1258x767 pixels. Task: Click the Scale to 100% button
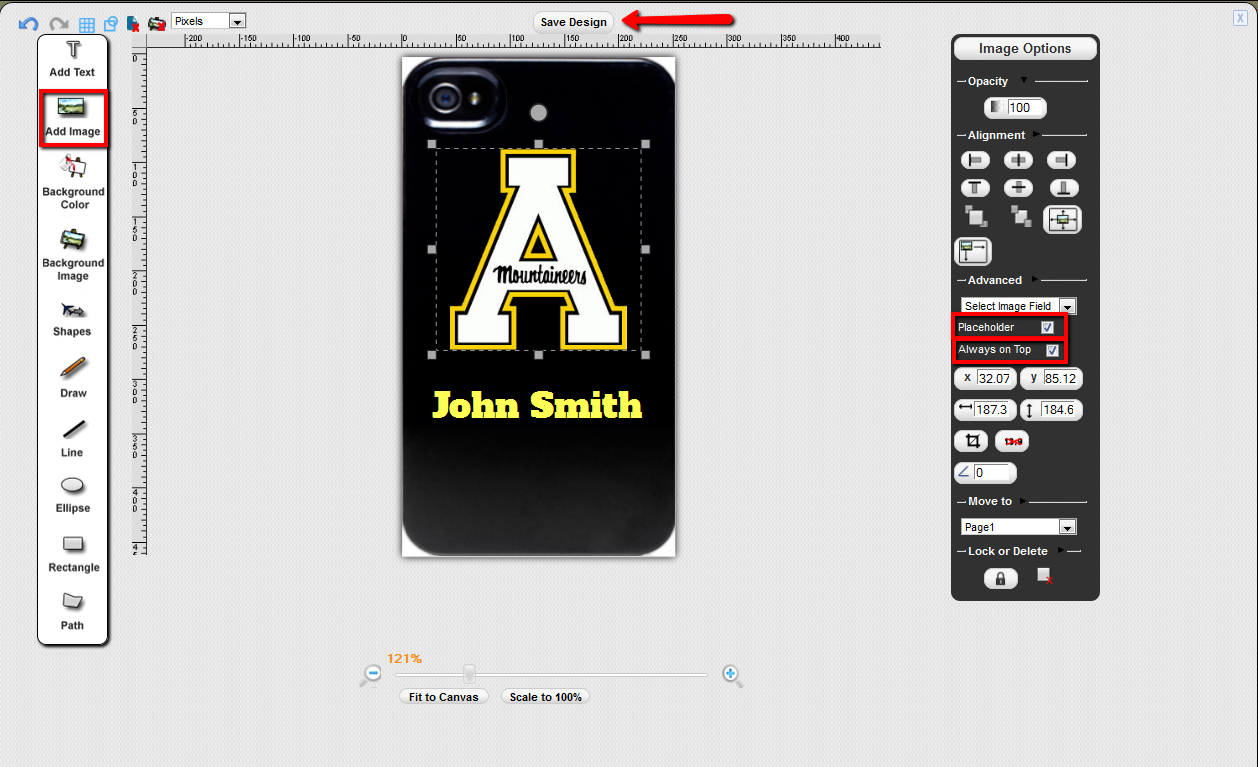545,697
